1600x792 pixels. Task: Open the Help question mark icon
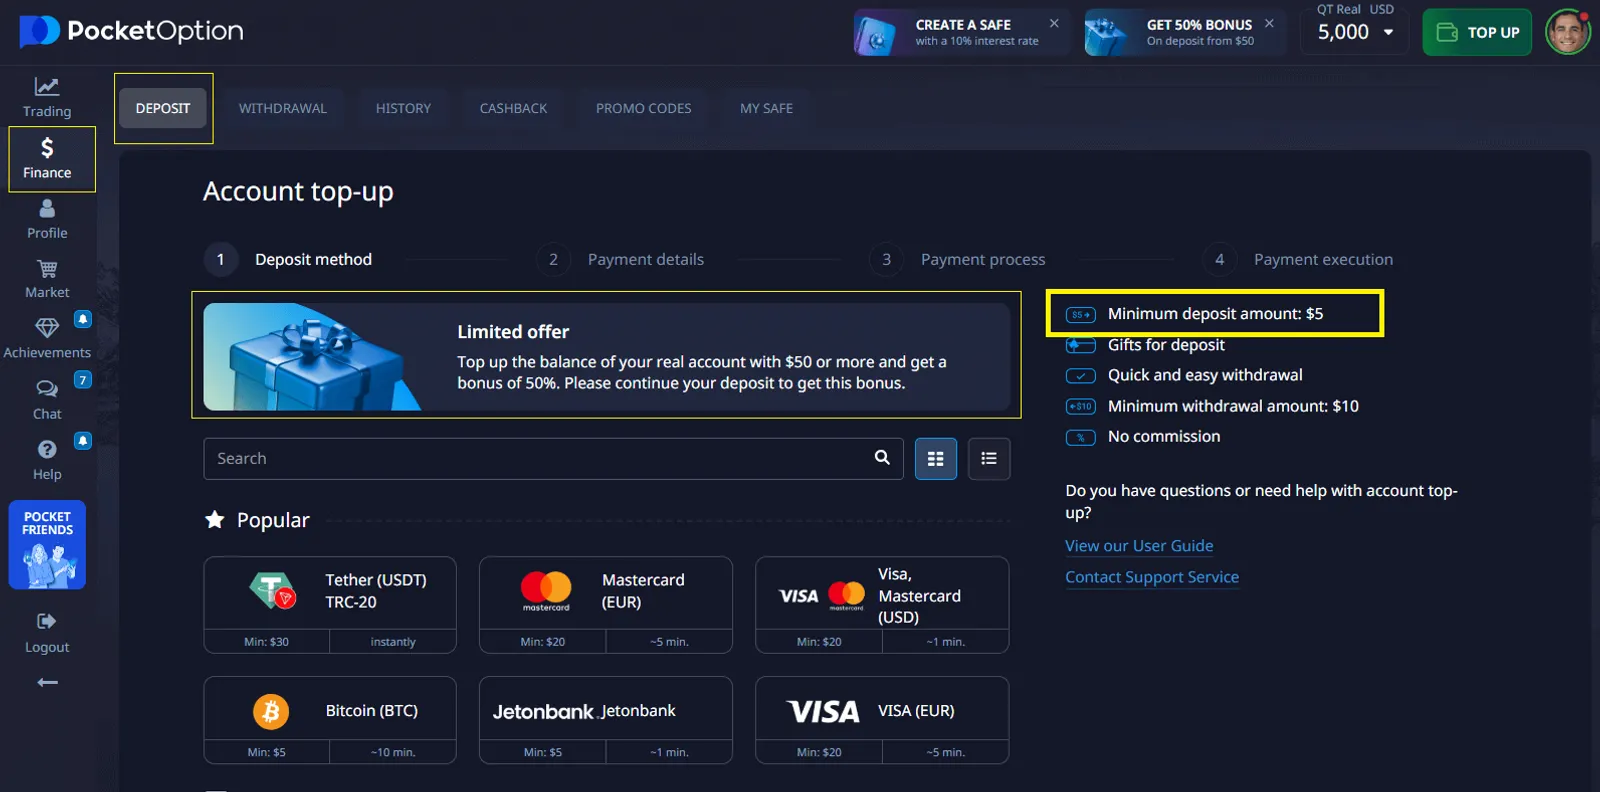pos(47,450)
